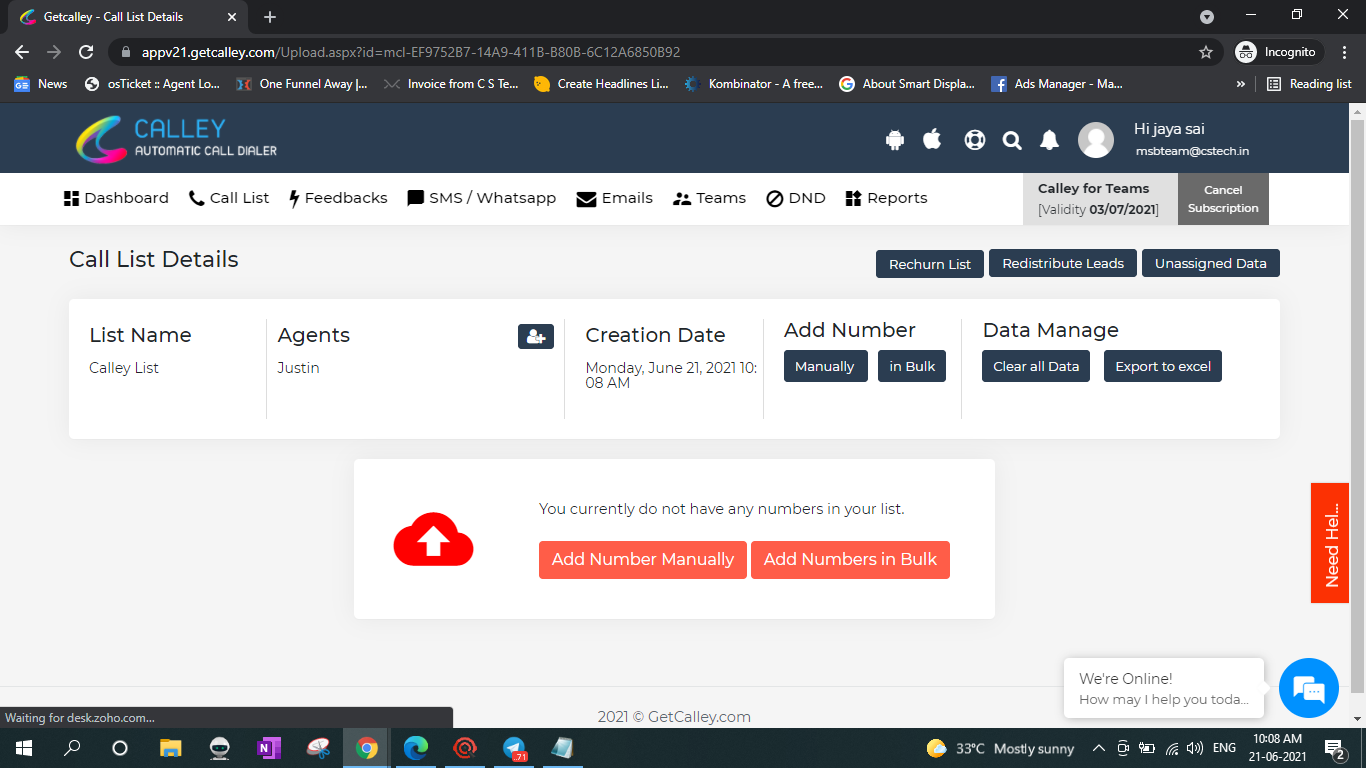Bookmark this page with star icon
This screenshot has height=768, width=1366.
[x=1206, y=52]
